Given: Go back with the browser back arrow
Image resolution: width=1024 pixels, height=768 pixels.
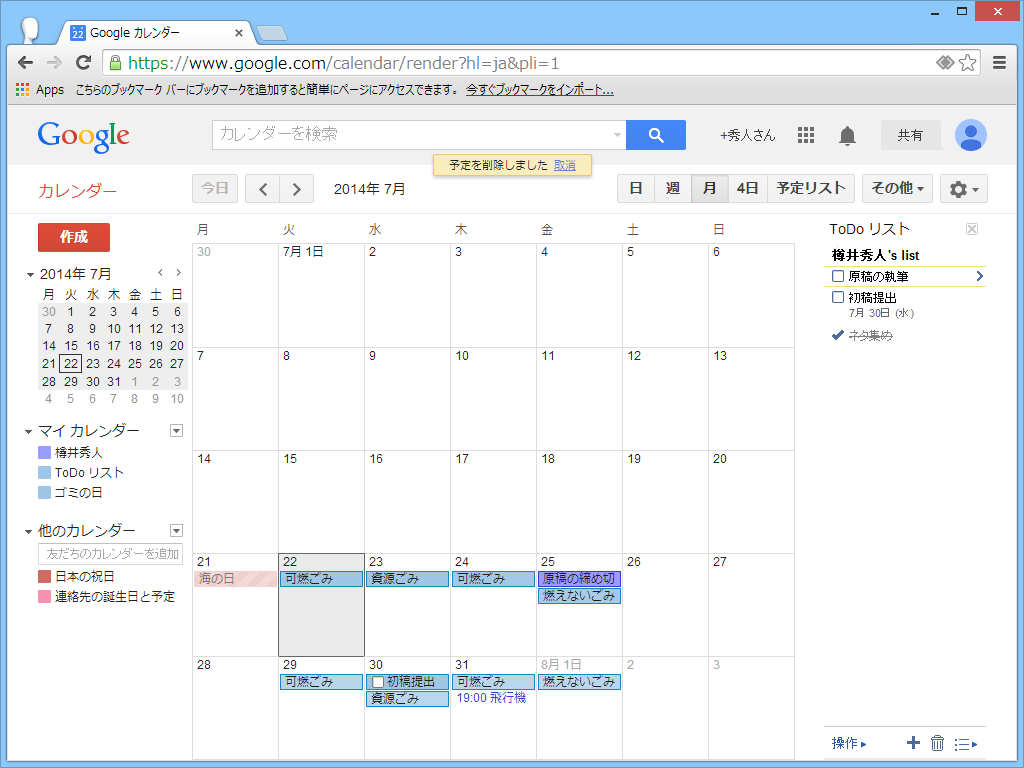Looking at the screenshot, I should coord(25,63).
